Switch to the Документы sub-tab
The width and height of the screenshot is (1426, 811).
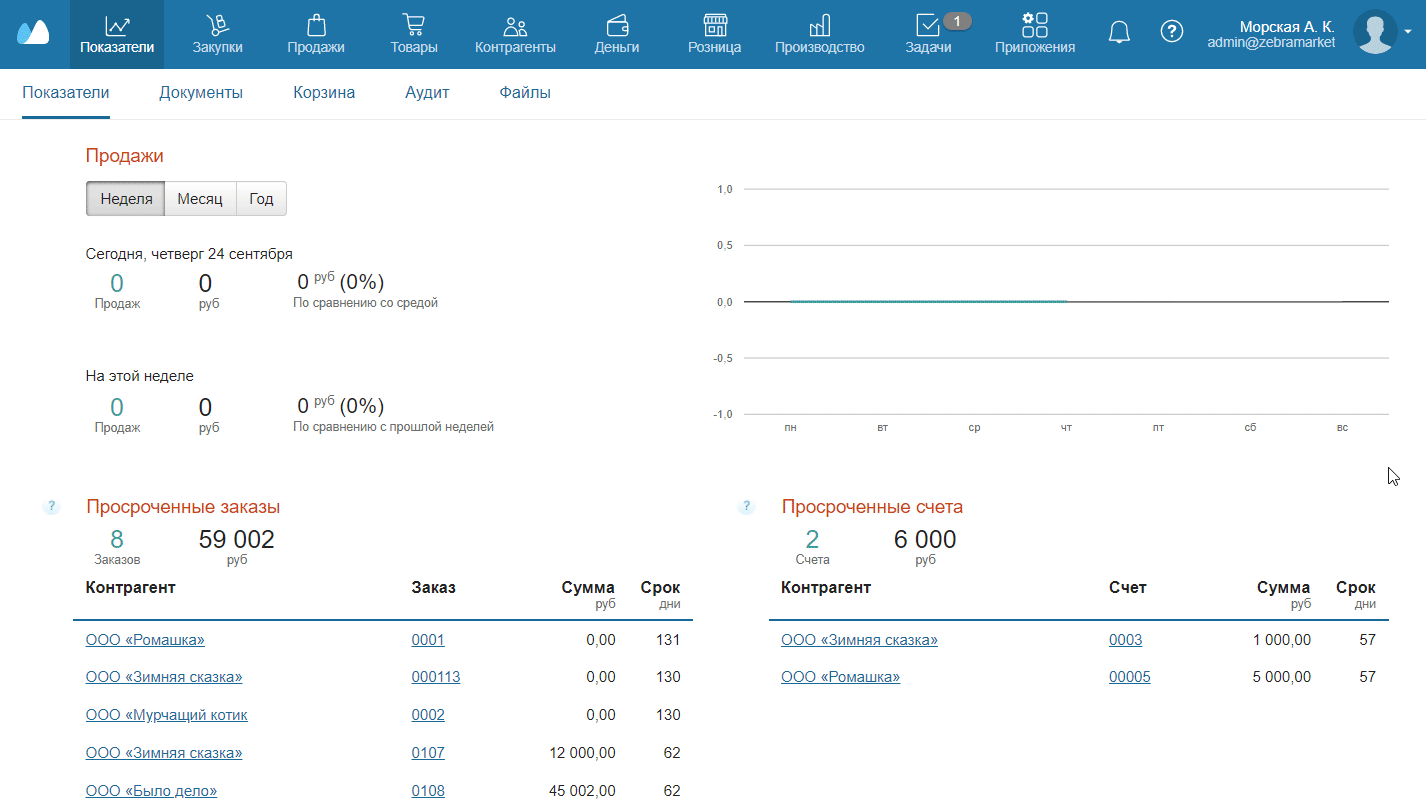point(201,93)
